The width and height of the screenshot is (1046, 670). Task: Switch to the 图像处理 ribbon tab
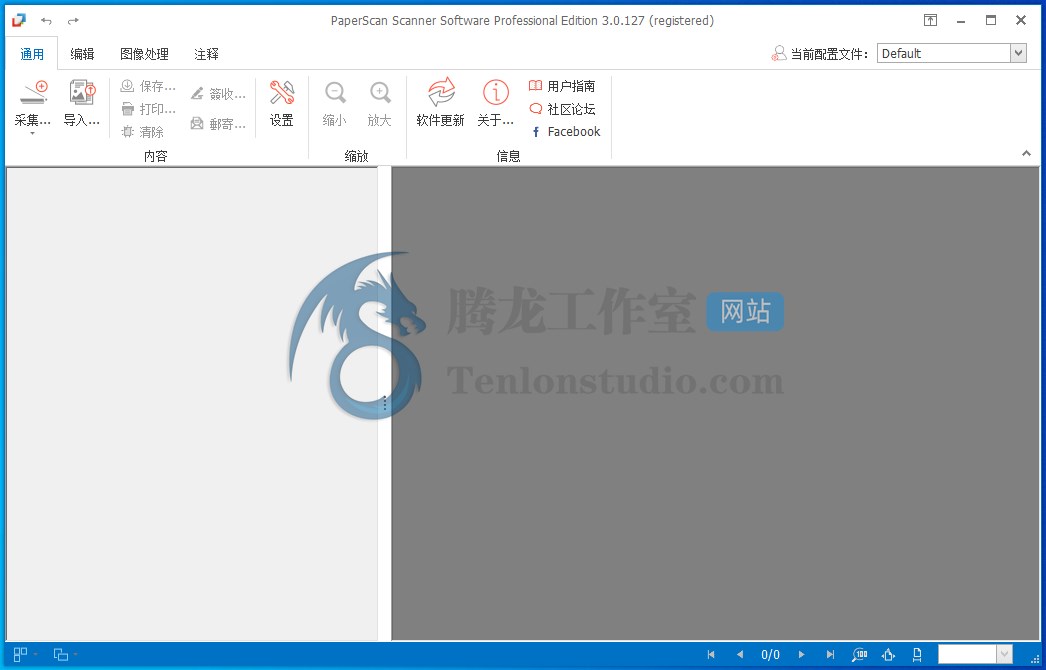click(x=144, y=54)
